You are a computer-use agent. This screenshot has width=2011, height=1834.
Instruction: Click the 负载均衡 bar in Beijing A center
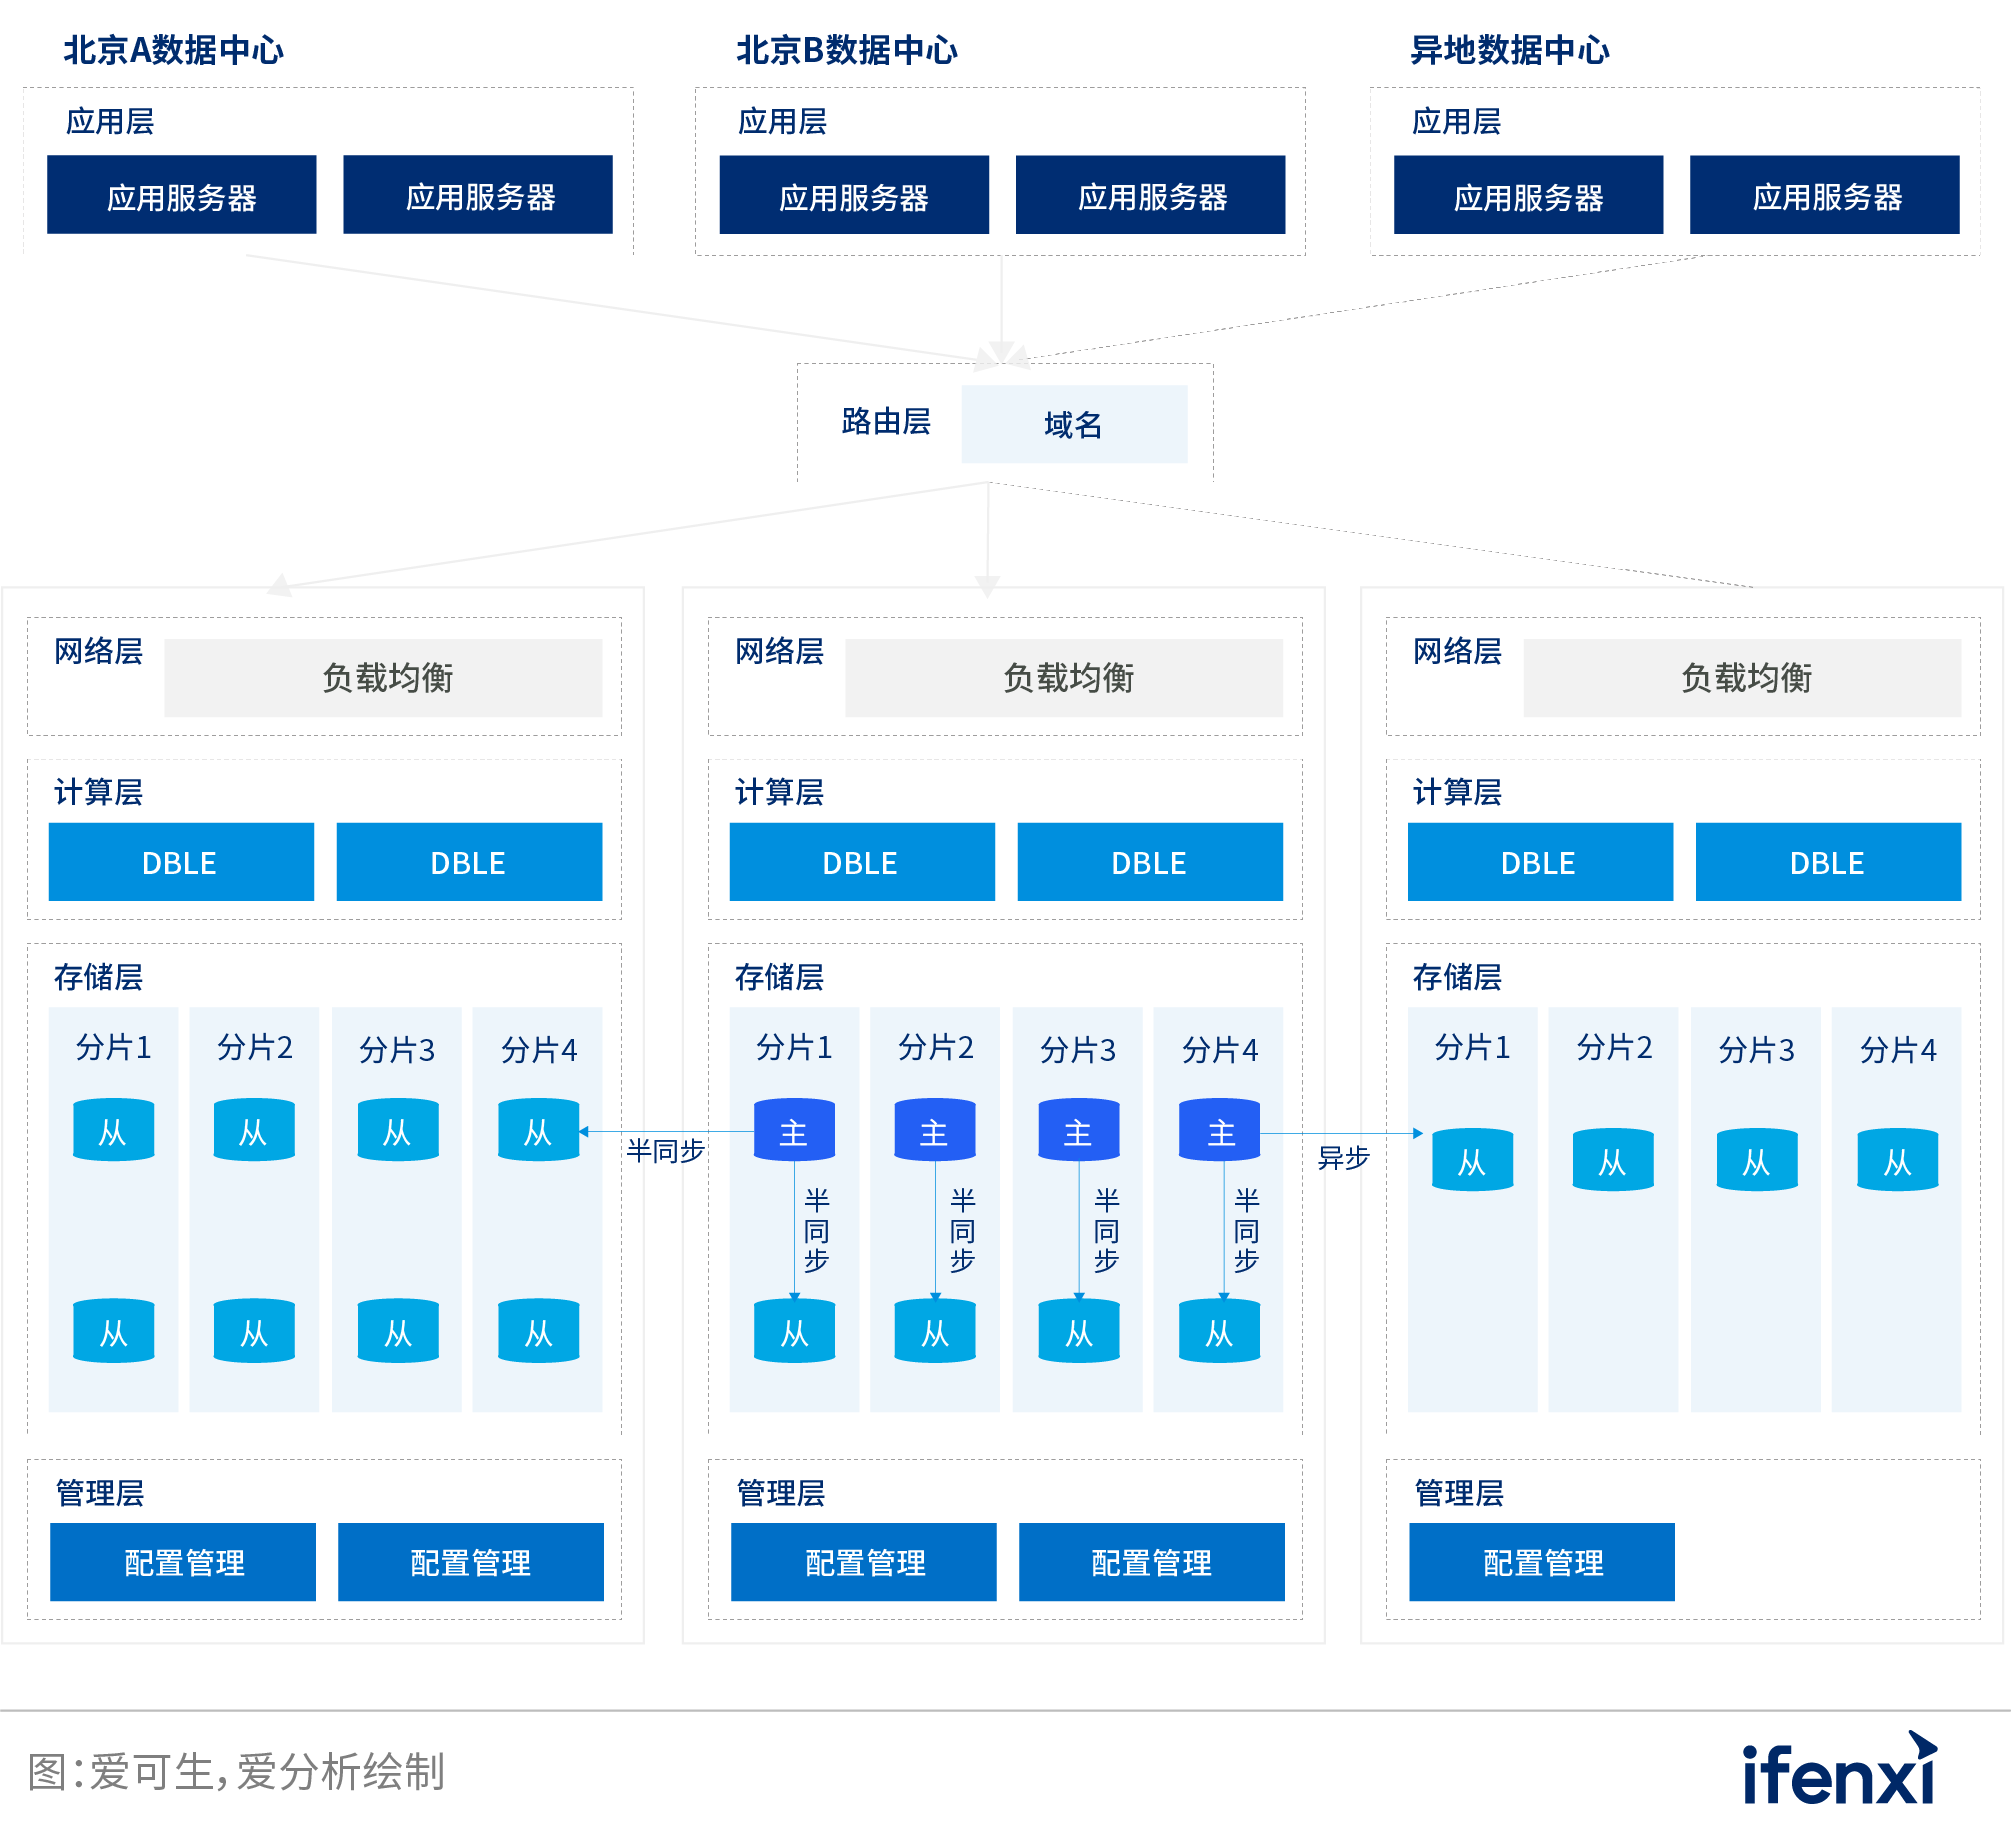click(383, 678)
